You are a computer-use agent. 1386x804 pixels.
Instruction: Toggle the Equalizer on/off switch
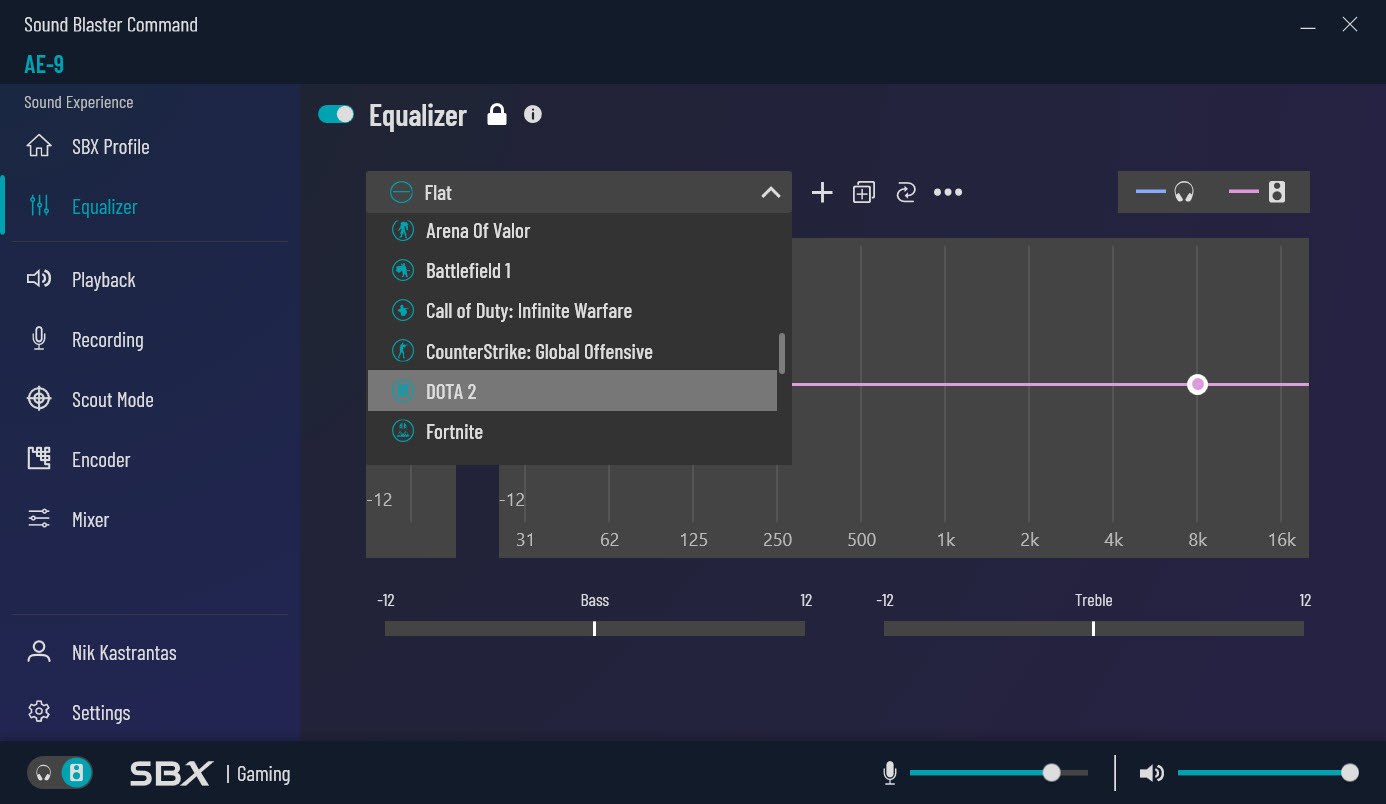coord(336,114)
